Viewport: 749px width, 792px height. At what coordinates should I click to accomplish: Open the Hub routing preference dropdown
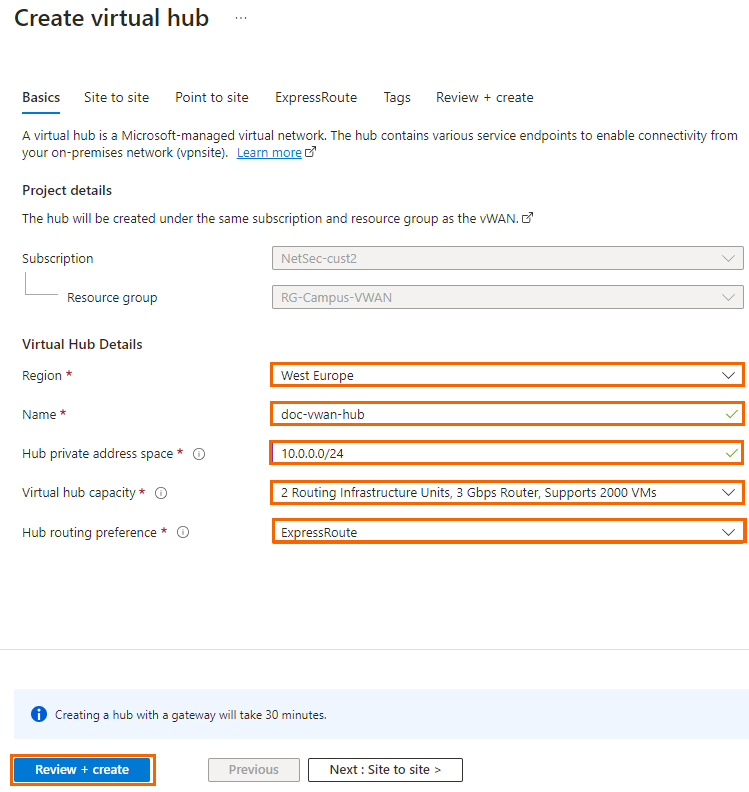click(x=508, y=532)
